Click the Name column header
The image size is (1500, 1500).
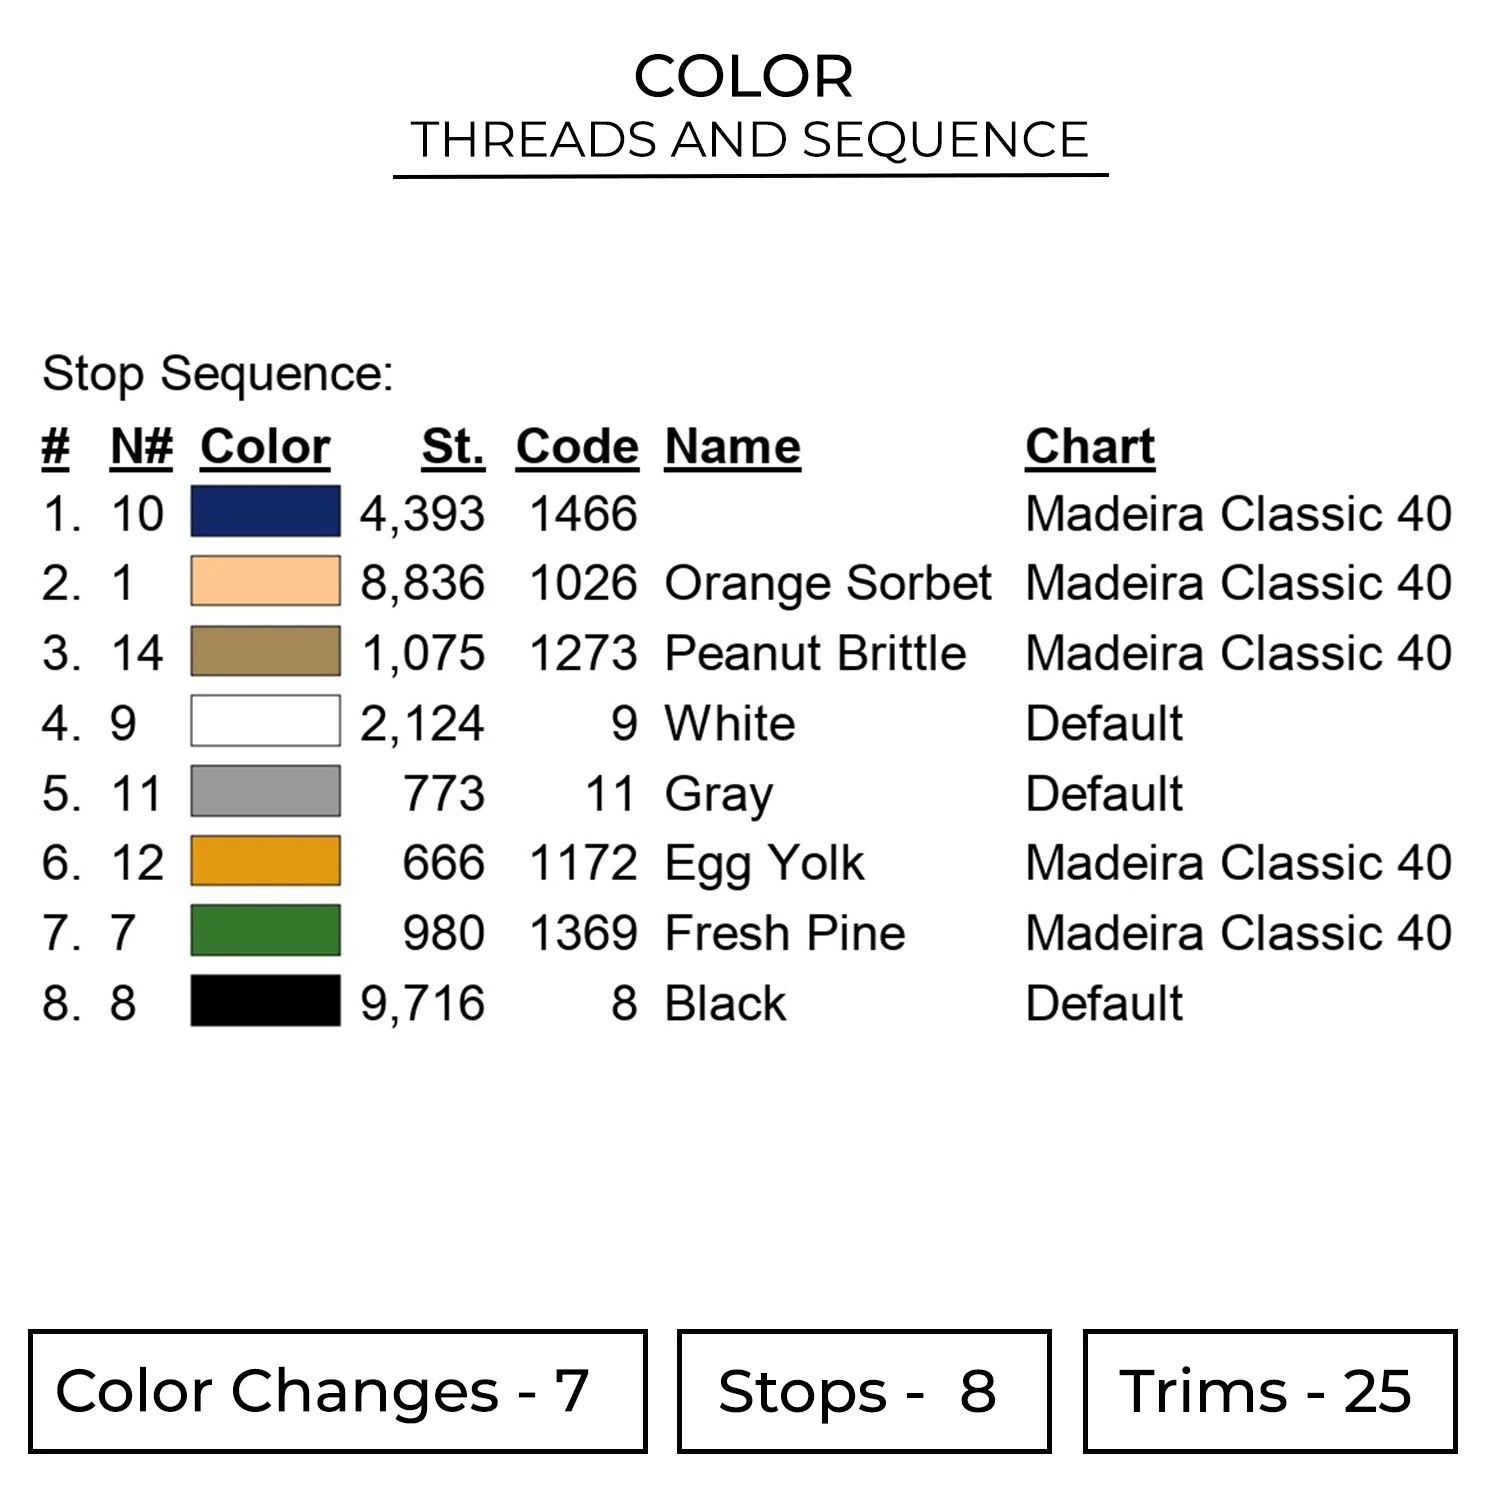tap(732, 446)
